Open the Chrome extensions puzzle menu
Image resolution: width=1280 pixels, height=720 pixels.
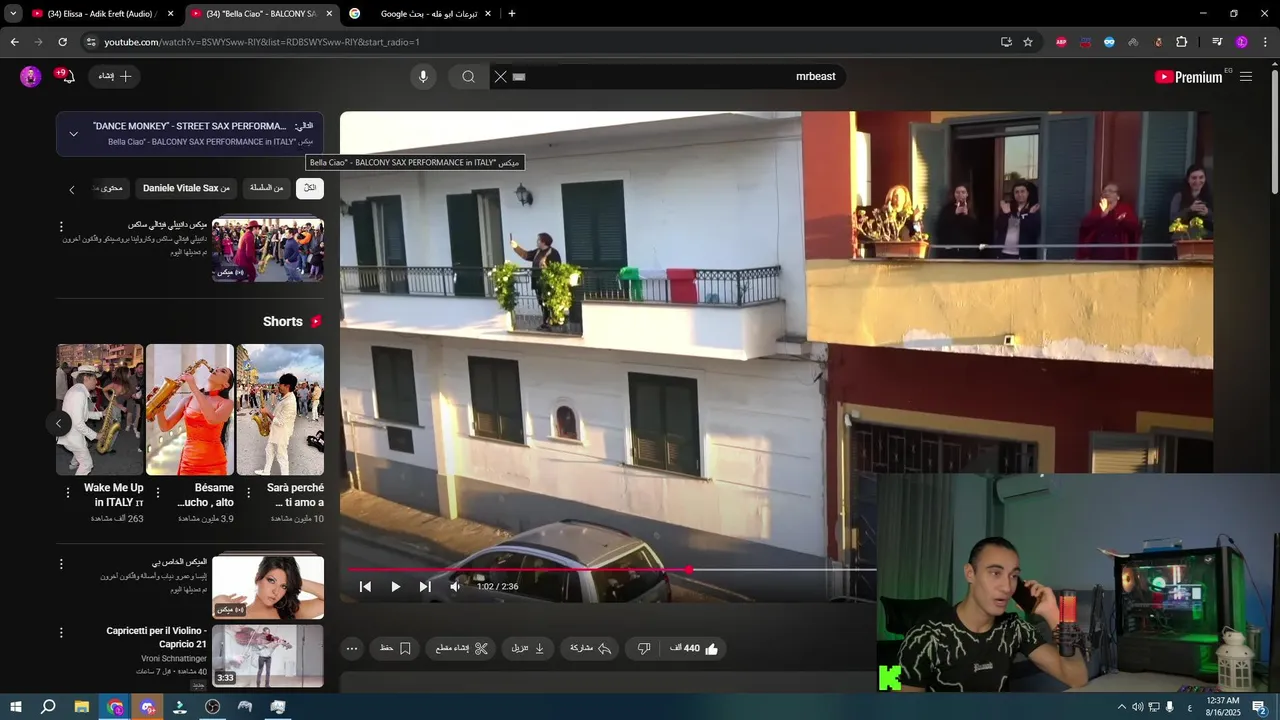pyautogui.click(x=1182, y=42)
